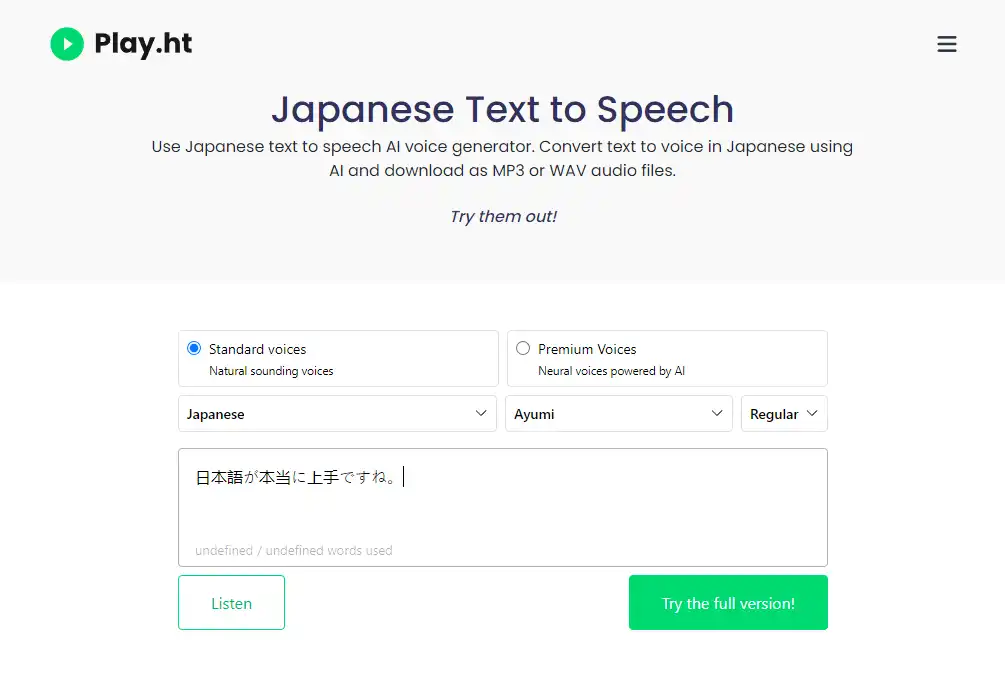Click the 'Try the full version!' button
Image resolution: width=1005 pixels, height=682 pixels.
coord(728,603)
